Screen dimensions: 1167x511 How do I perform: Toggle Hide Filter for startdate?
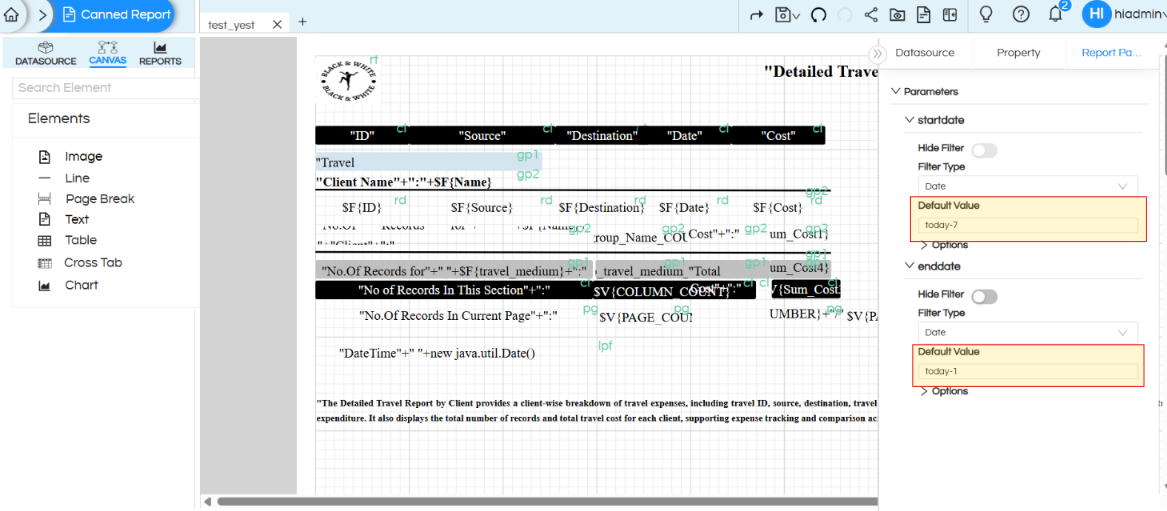coord(984,151)
